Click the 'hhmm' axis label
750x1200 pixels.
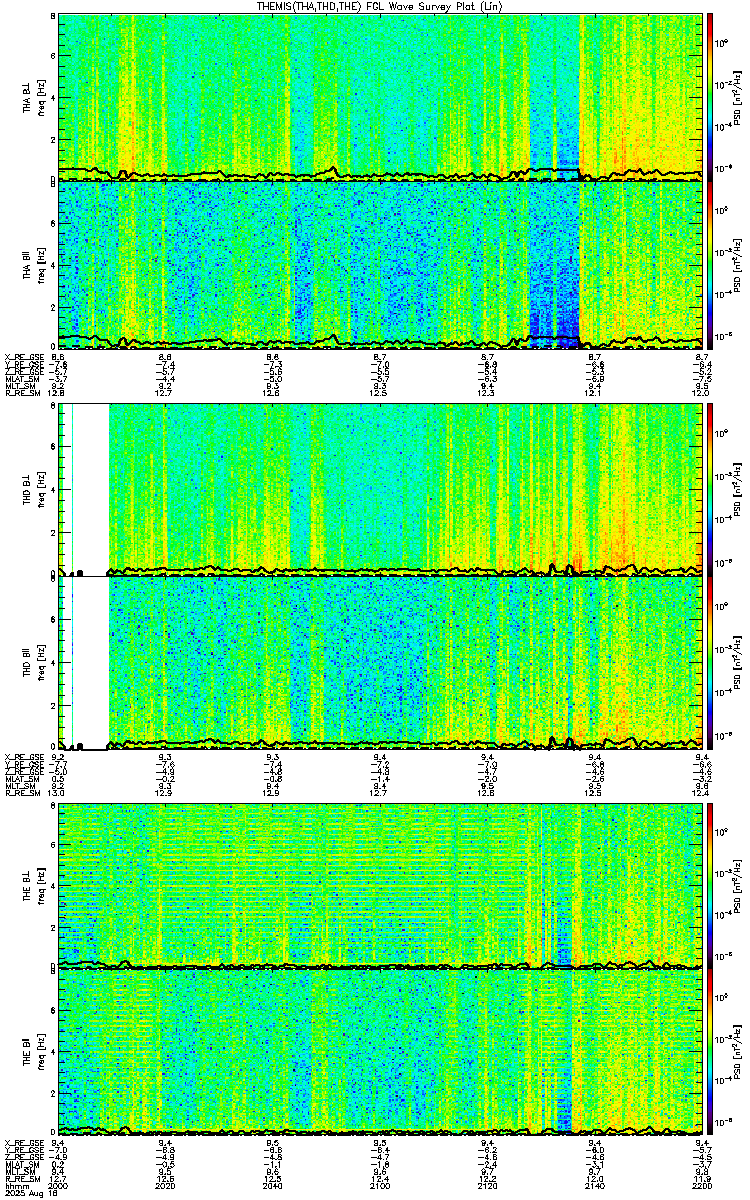[15, 1185]
